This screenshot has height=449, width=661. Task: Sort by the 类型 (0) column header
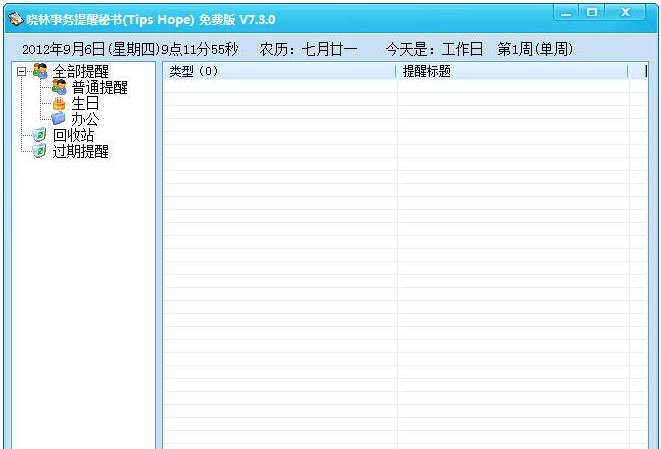[279, 71]
